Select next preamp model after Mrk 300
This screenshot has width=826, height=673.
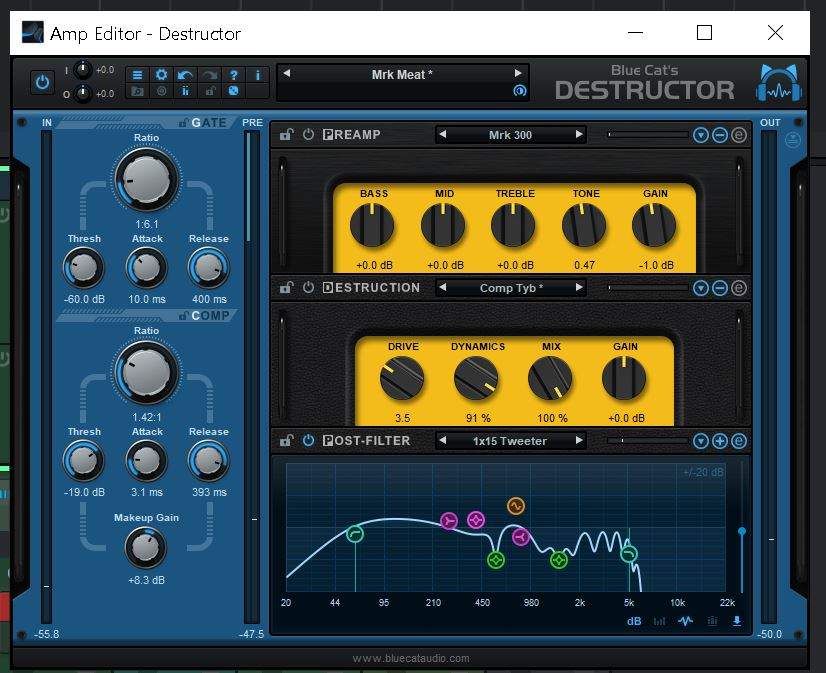point(579,134)
